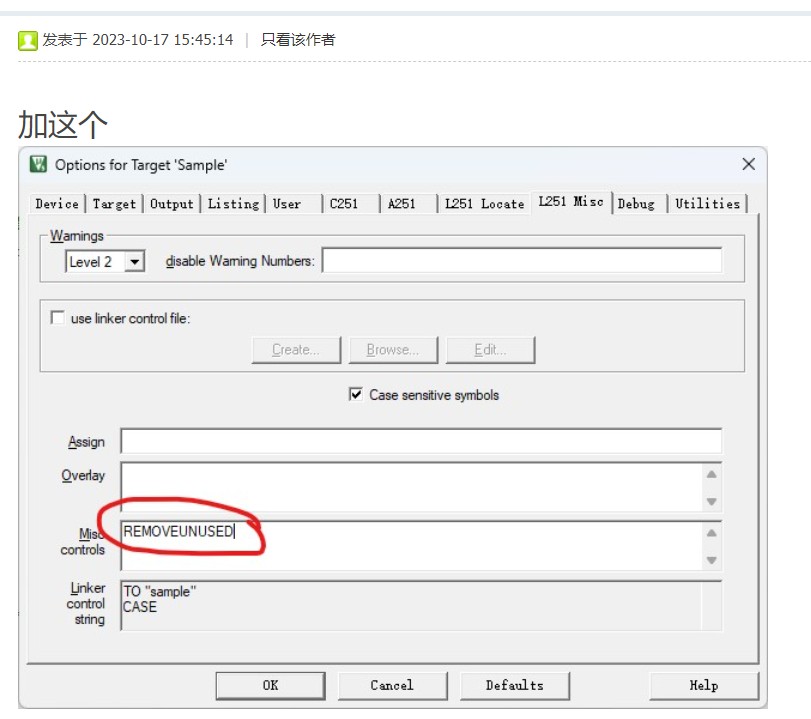Image resolution: width=811 pixels, height=719 pixels.
Task: Click Overlay box scroll down arrow
Action: tap(711, 501)
